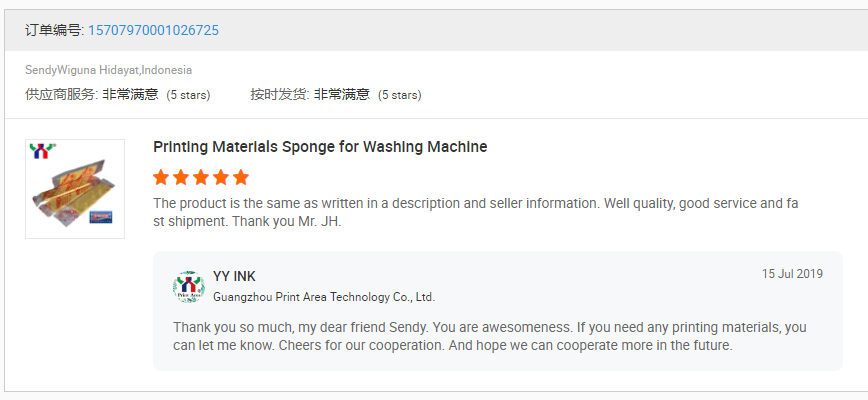Click the 15 Jul 2019 reply date
The height and width of the screenshot is (400, 868).
(x=792, y=274)
